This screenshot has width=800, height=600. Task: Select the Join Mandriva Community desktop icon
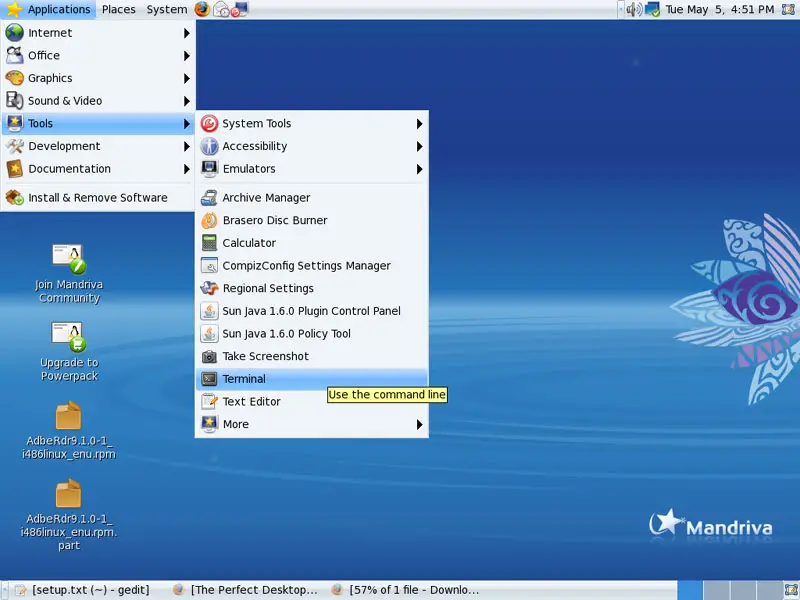tap(69, 274)
